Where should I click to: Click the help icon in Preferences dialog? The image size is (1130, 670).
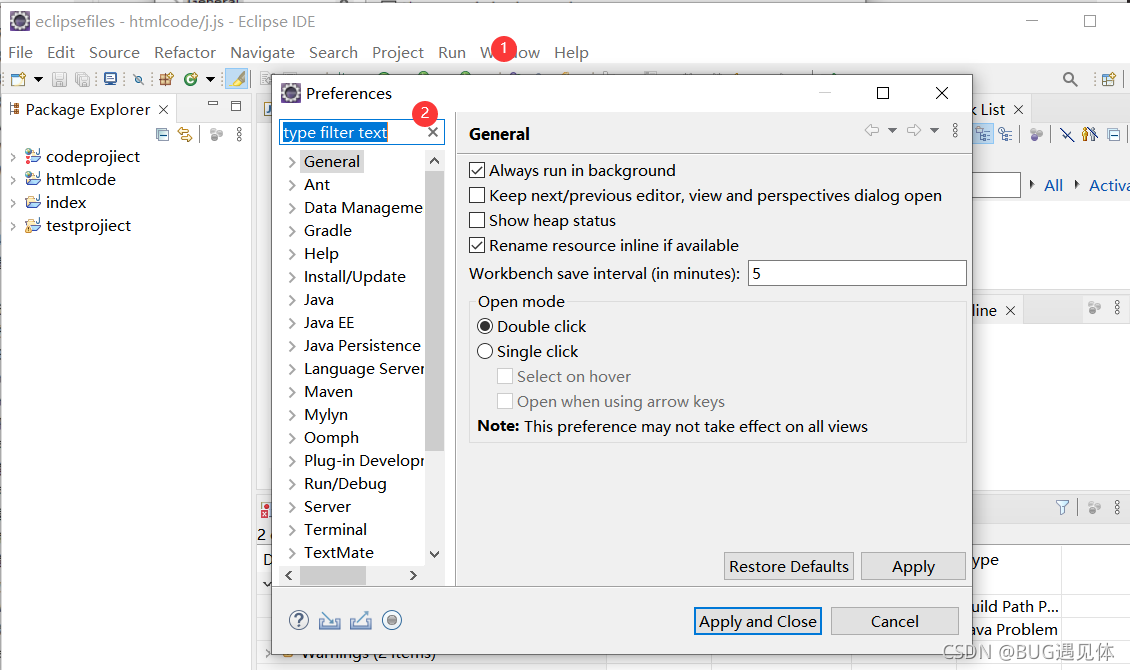coord(299,620)
